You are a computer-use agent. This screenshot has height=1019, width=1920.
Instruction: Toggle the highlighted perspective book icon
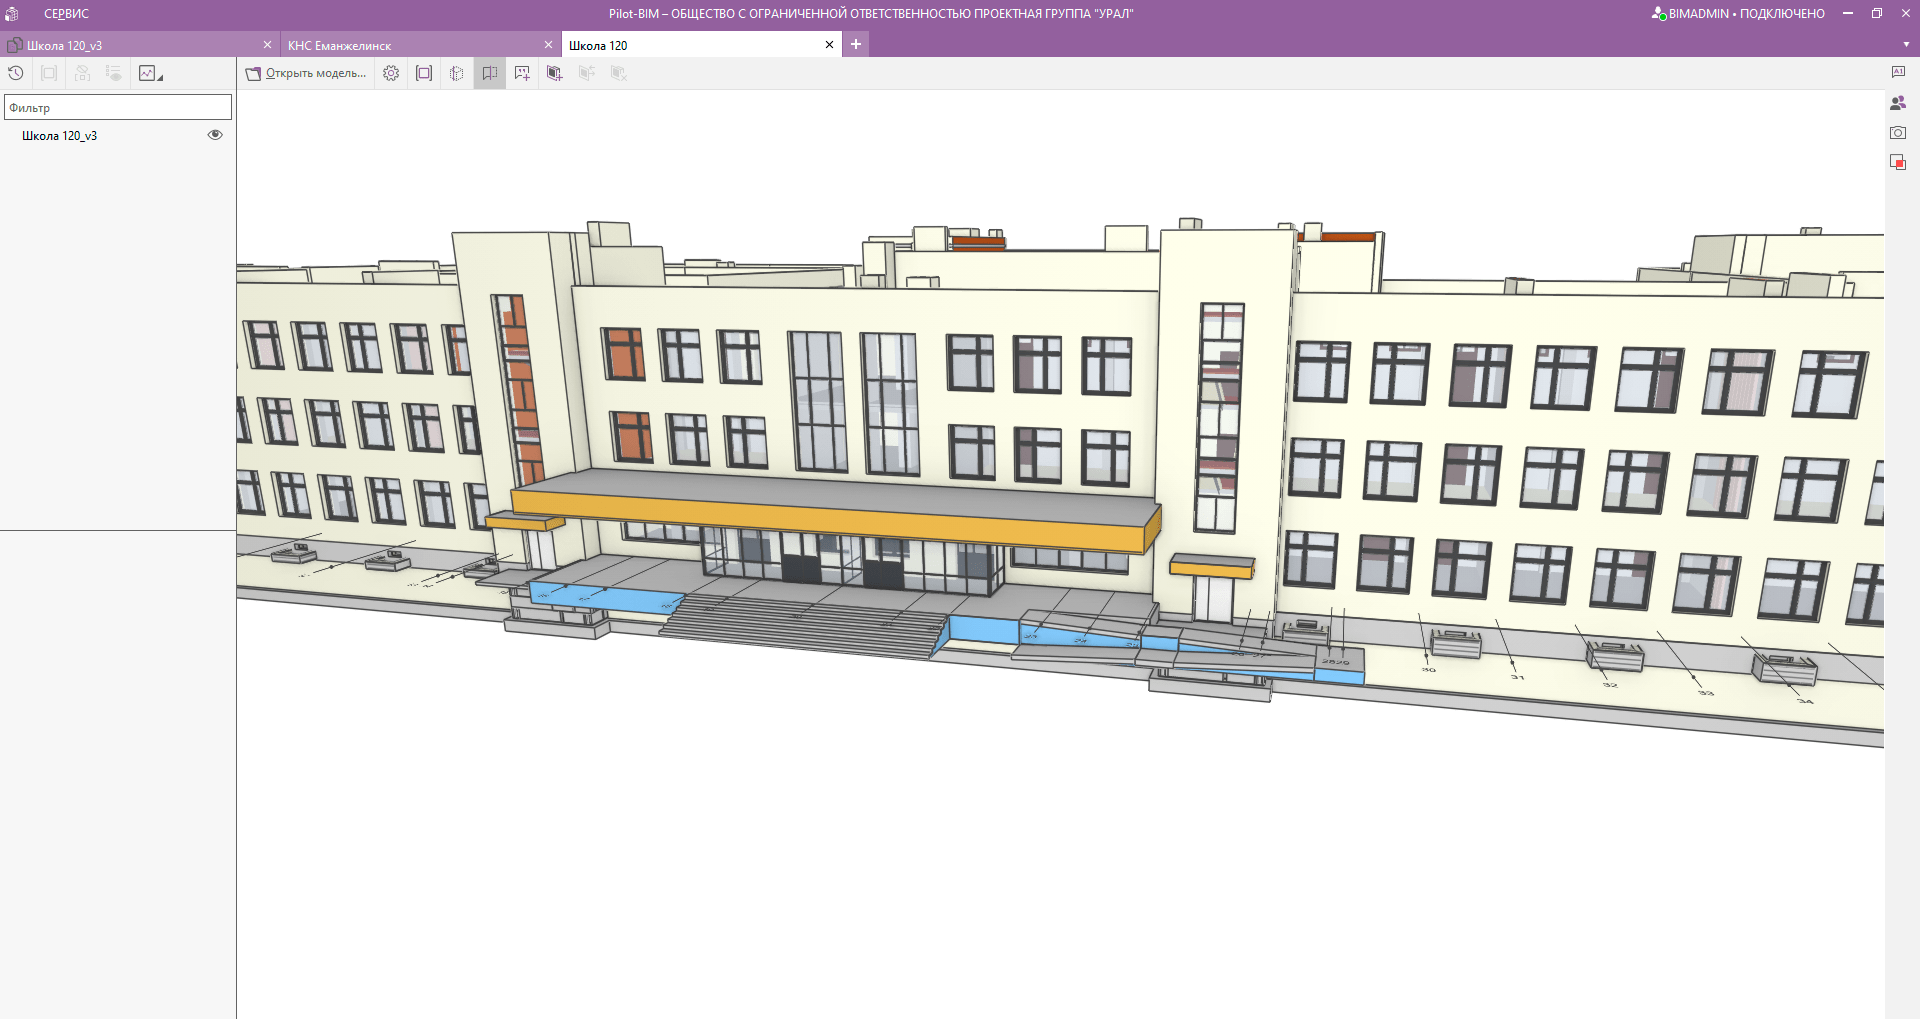click(490, 73)
